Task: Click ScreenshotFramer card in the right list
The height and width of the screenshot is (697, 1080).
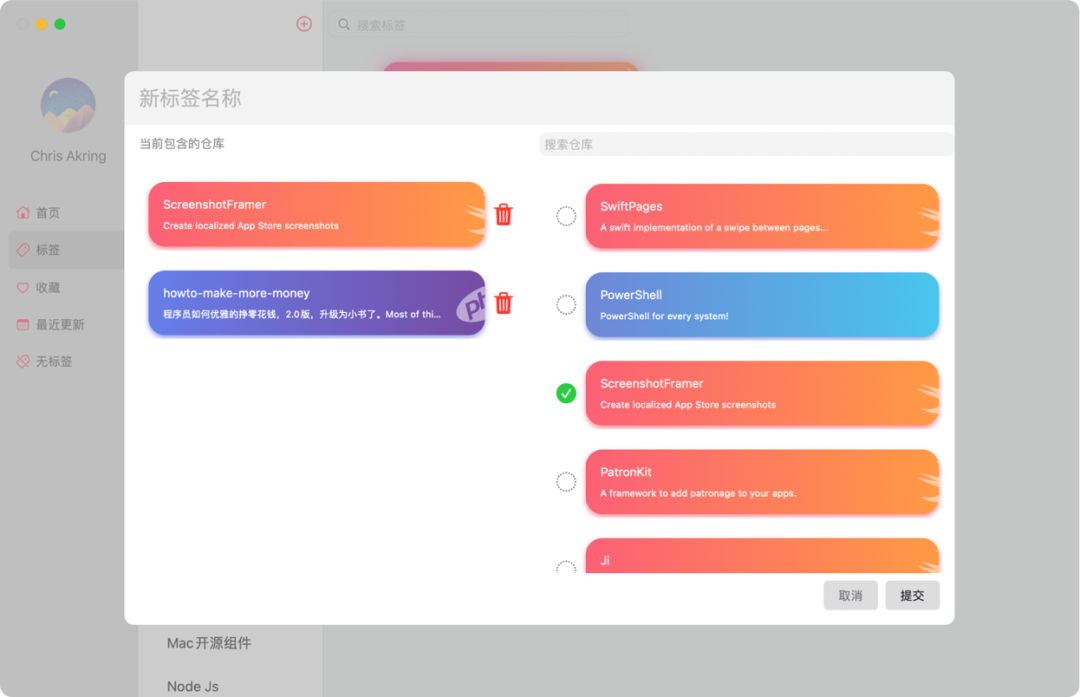Action: coord(762,393)
